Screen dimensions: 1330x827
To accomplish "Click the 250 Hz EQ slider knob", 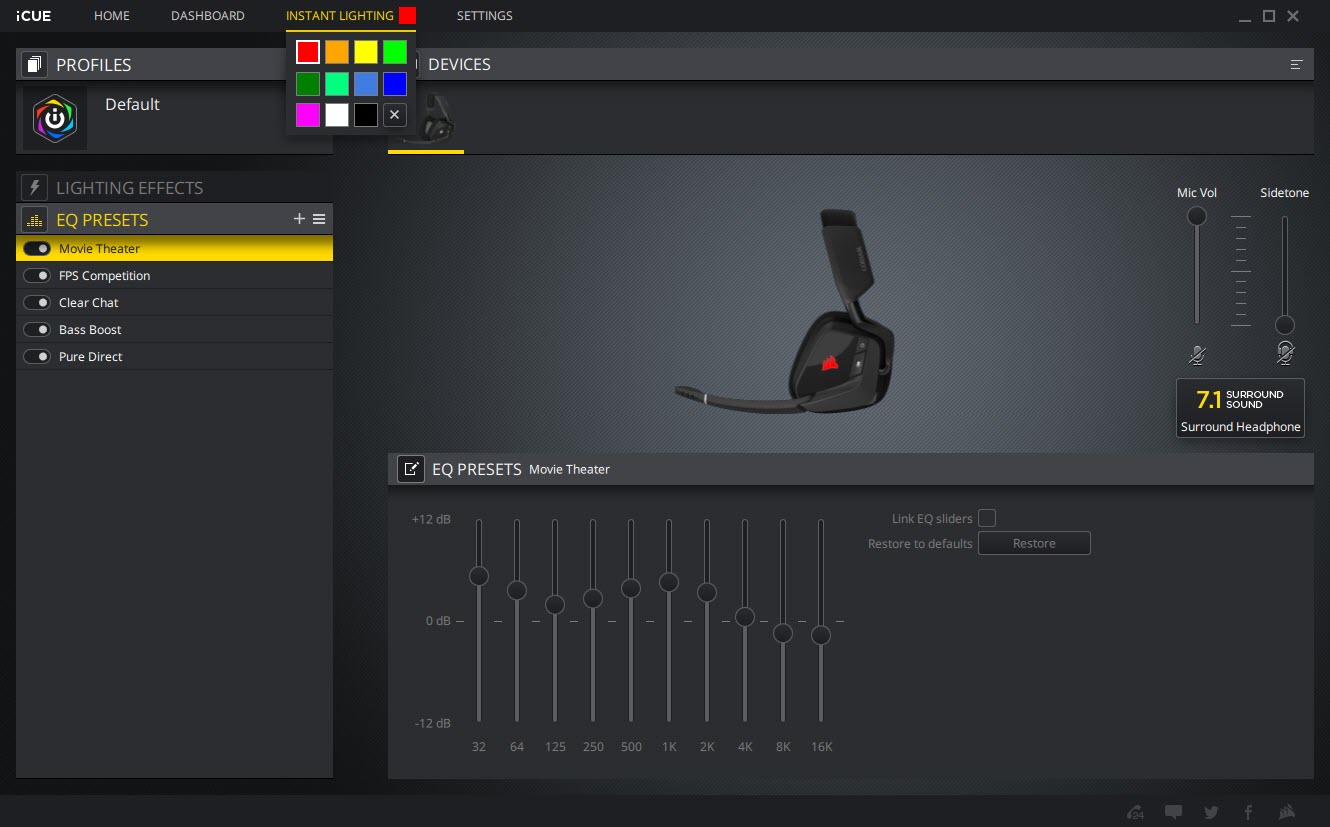I will 593,598.
